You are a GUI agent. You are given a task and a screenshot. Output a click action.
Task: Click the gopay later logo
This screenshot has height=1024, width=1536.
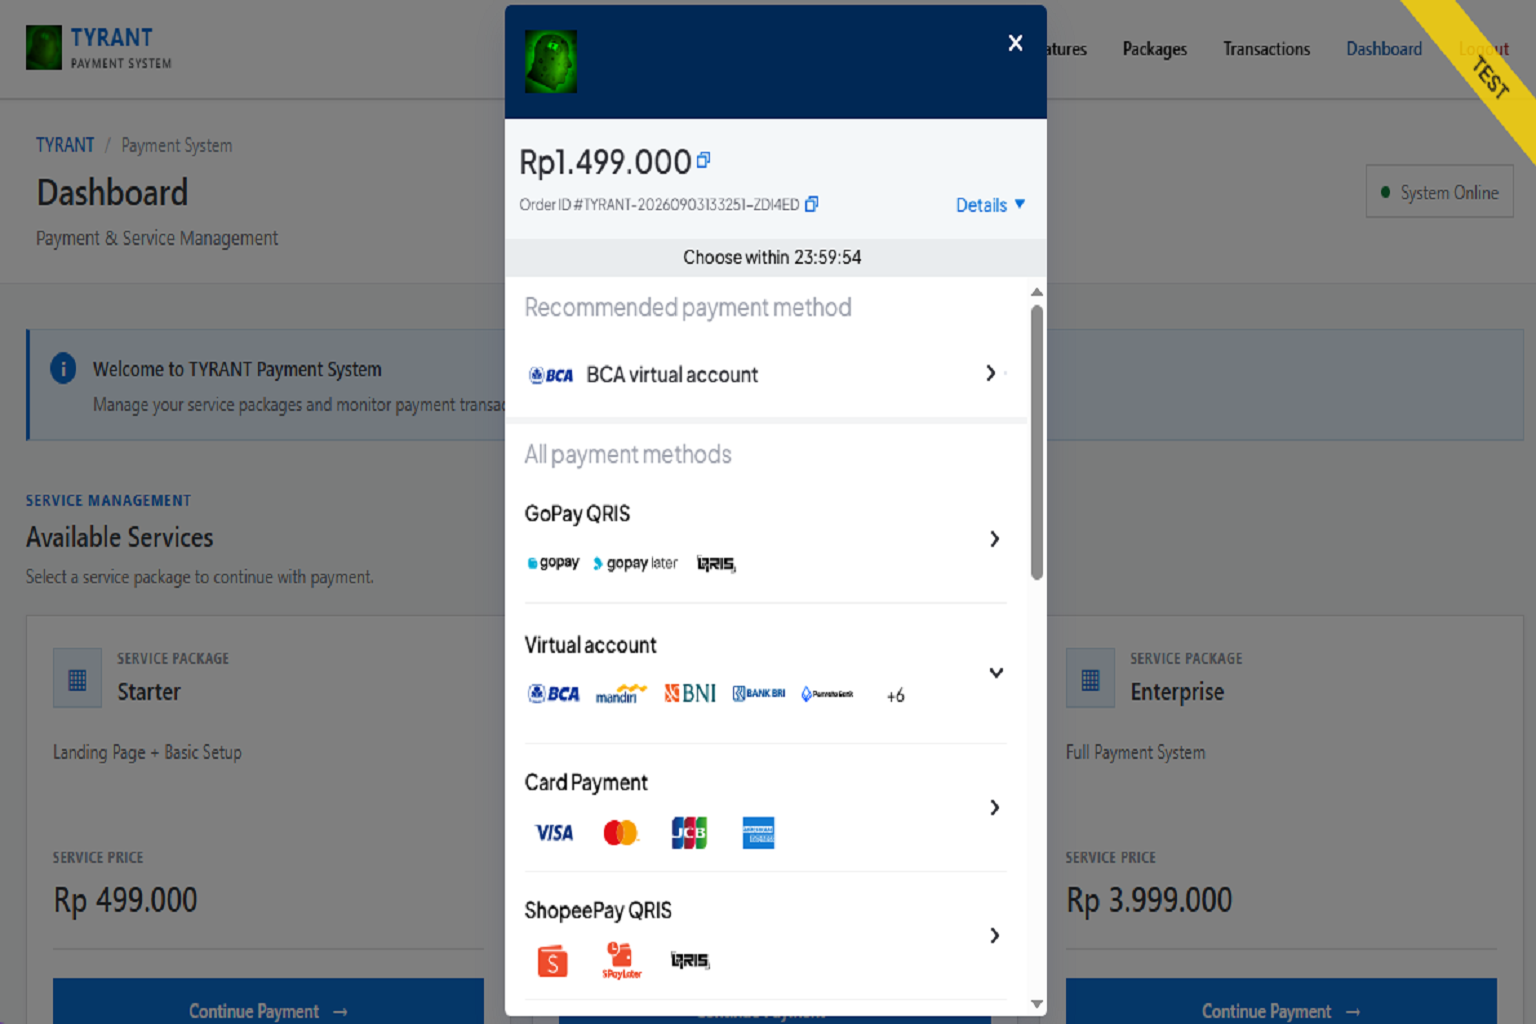635,563
